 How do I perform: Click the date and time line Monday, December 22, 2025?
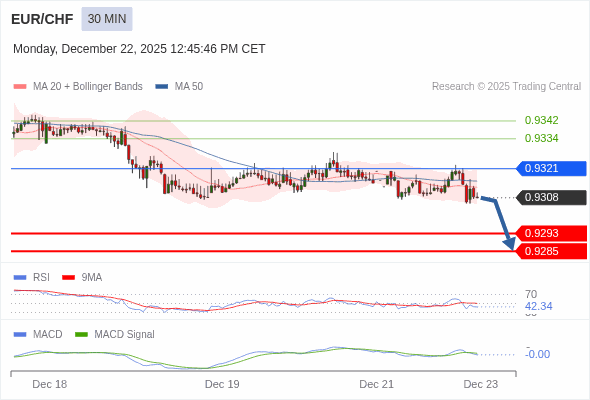pos(139,49)
